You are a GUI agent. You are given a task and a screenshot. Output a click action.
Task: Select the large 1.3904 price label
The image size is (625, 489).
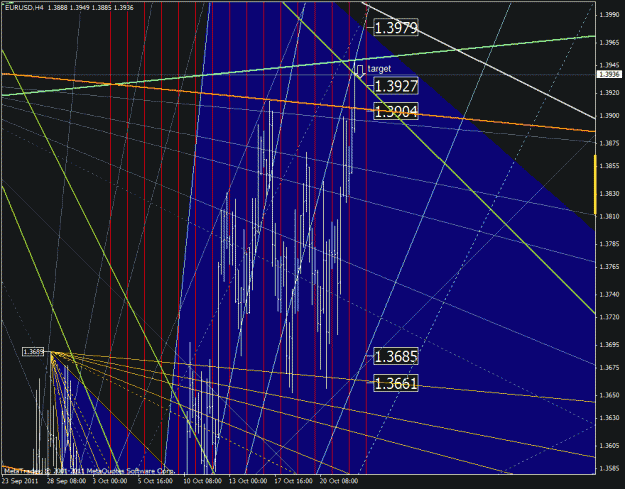point(396,111)
